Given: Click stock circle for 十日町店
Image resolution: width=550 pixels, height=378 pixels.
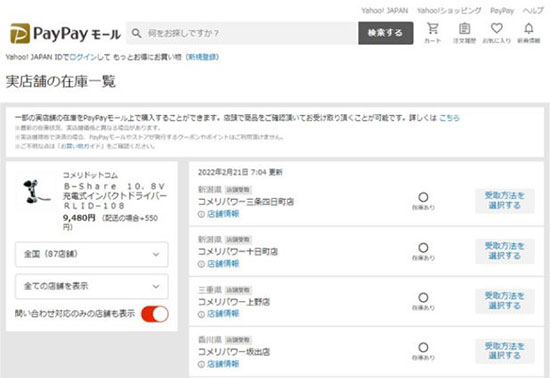Looking at the screenshot, I should click(x=423, y=248).
